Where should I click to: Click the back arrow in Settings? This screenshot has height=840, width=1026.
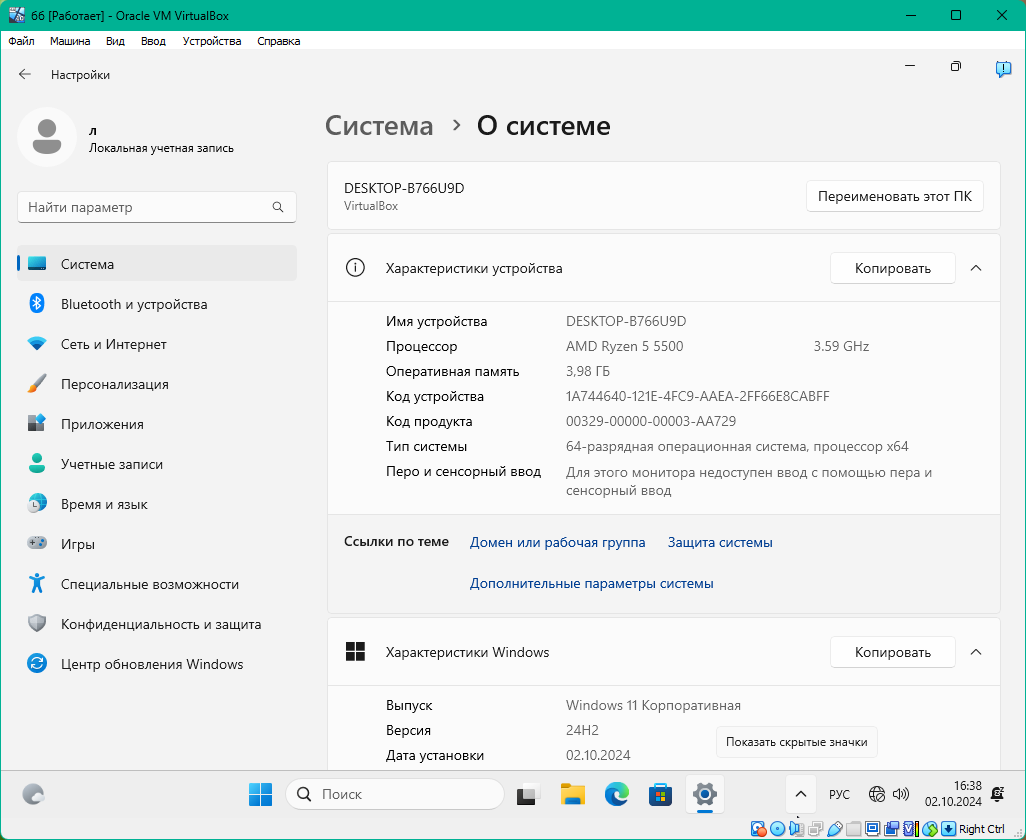pos(25,75)
